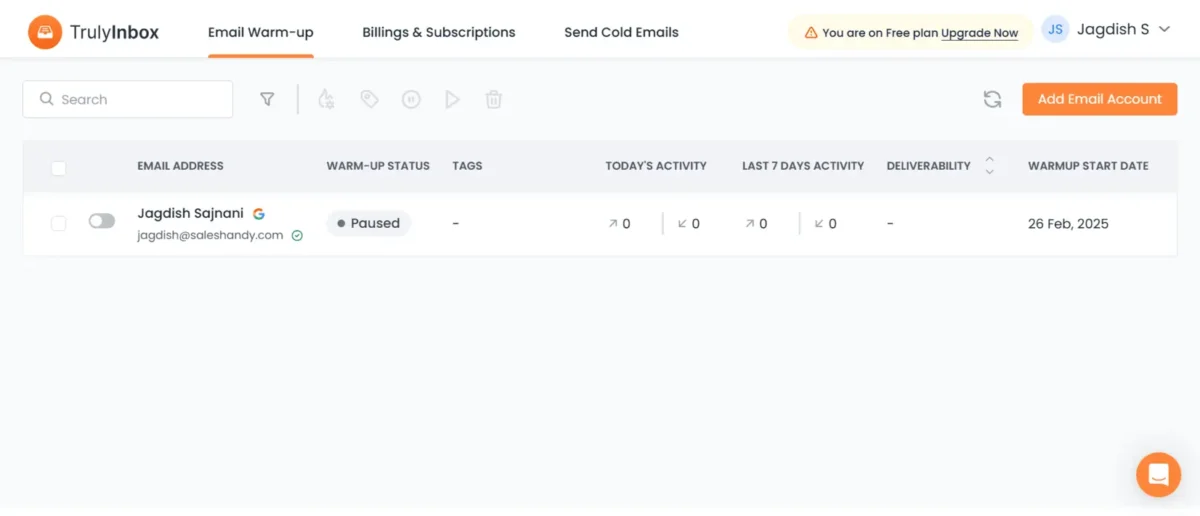The height and width of the screenshot is (516, 1200).
Task: Click the green verified check icon
Action: click(x=297, y=236)
